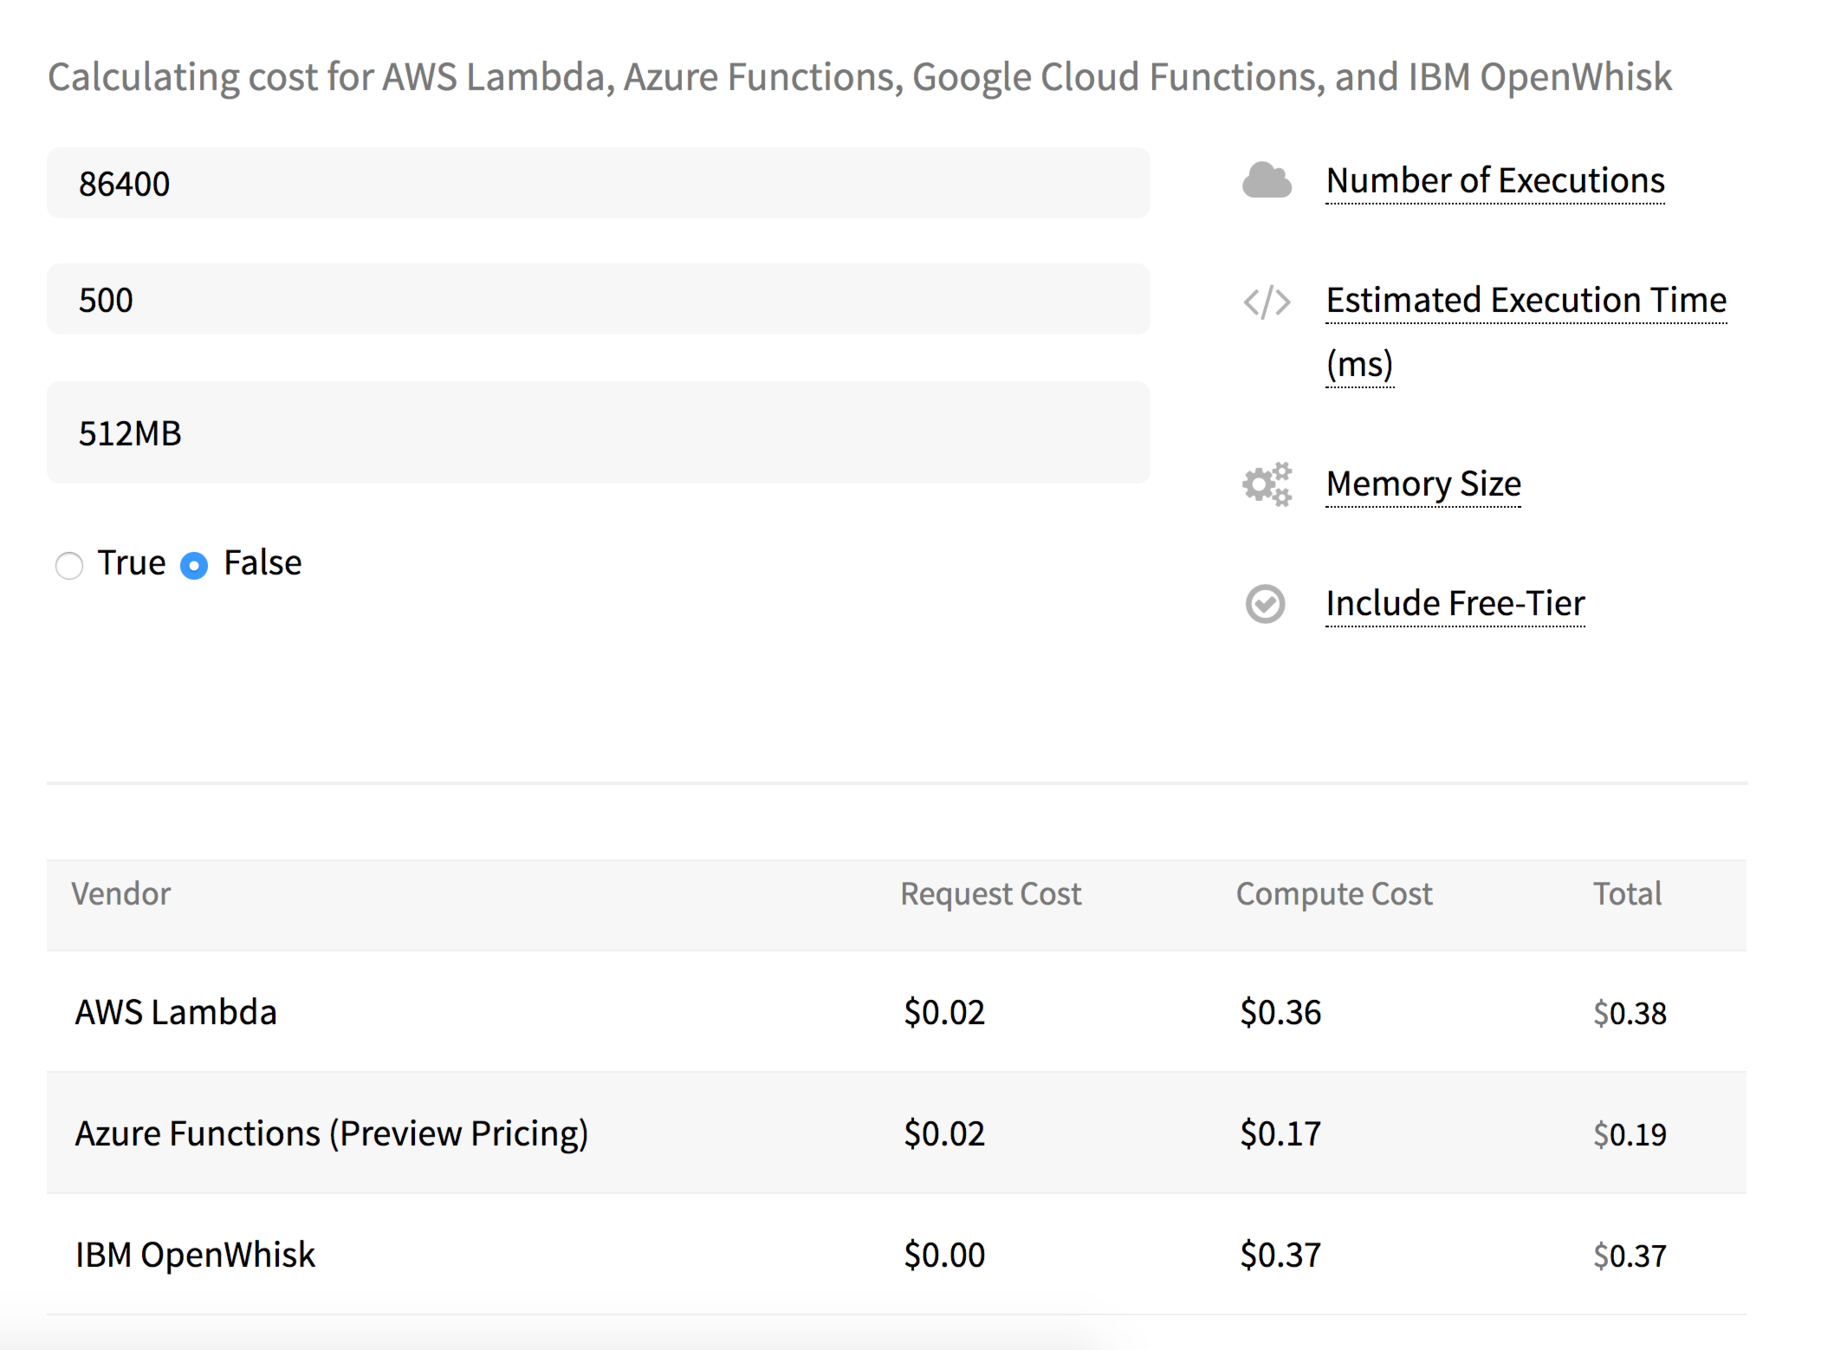Click the Request Cost column header
The image size is (1821, 1350).
[990, 893]
